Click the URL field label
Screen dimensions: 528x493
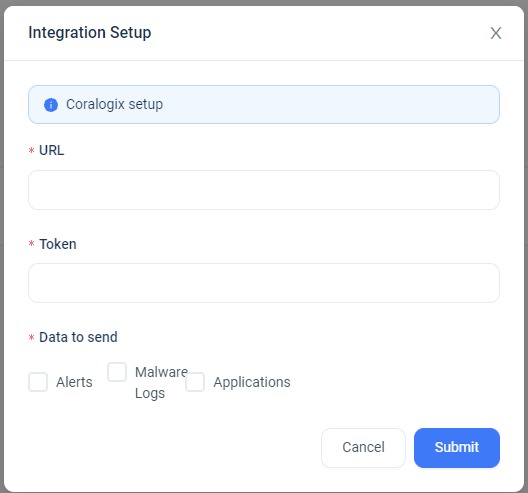point(52,150)
